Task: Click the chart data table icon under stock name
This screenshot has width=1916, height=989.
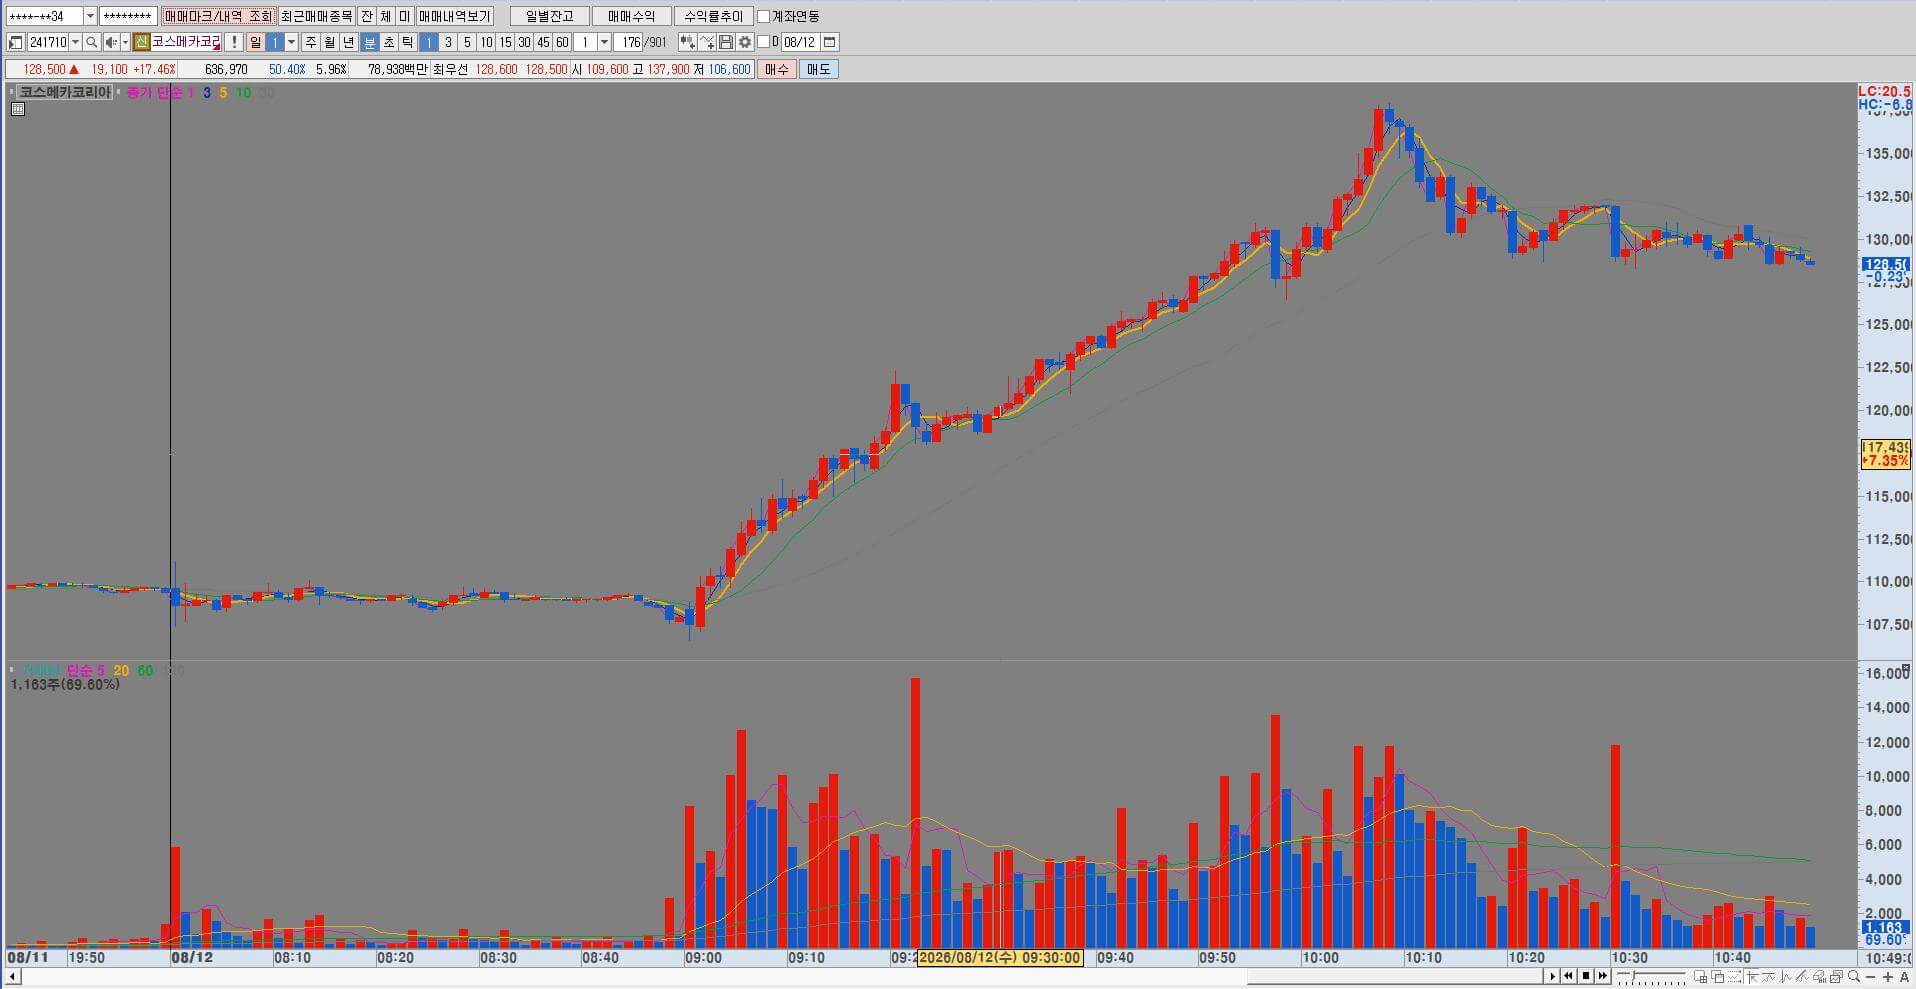Action: pyautogui.click(x=18, y=109)
